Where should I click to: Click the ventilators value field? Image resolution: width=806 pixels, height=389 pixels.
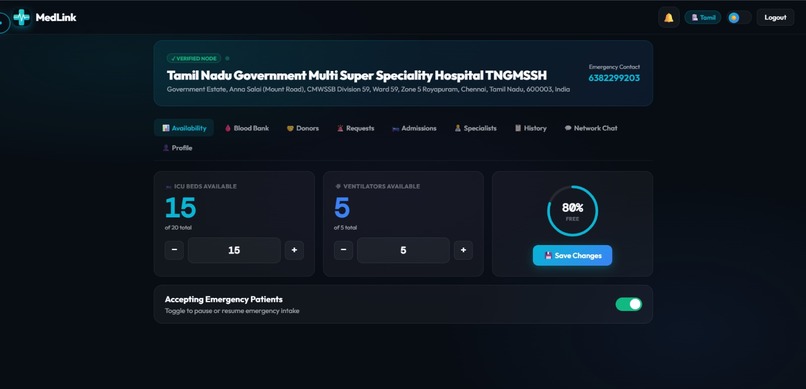404,250
